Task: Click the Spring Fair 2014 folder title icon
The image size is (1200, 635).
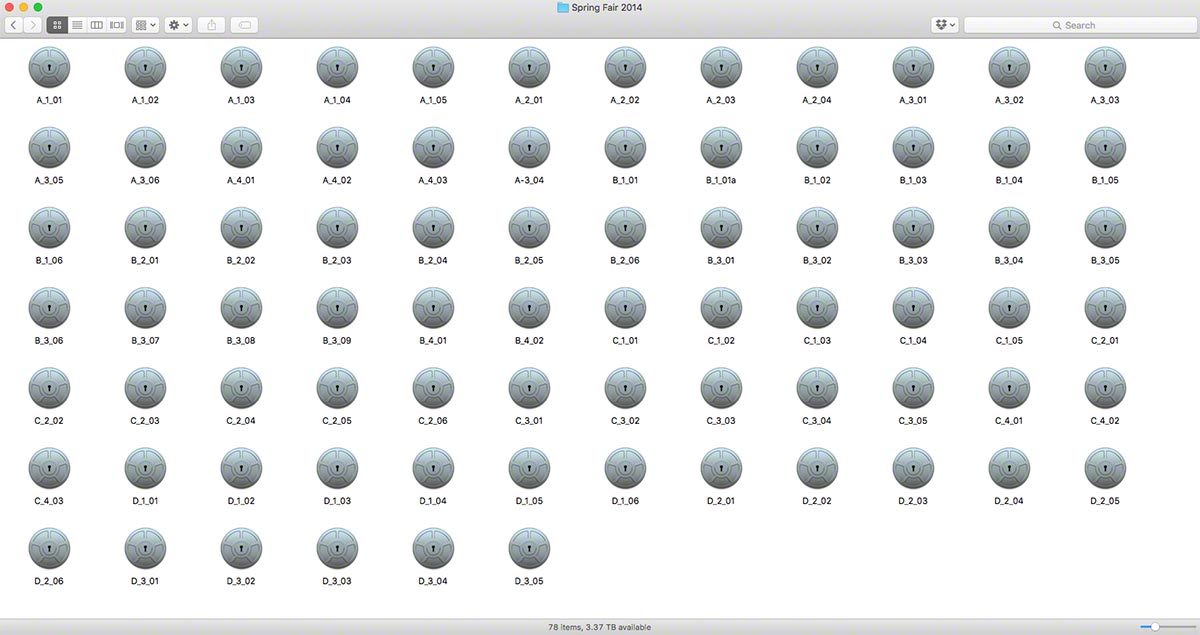Action: point(563,7)
